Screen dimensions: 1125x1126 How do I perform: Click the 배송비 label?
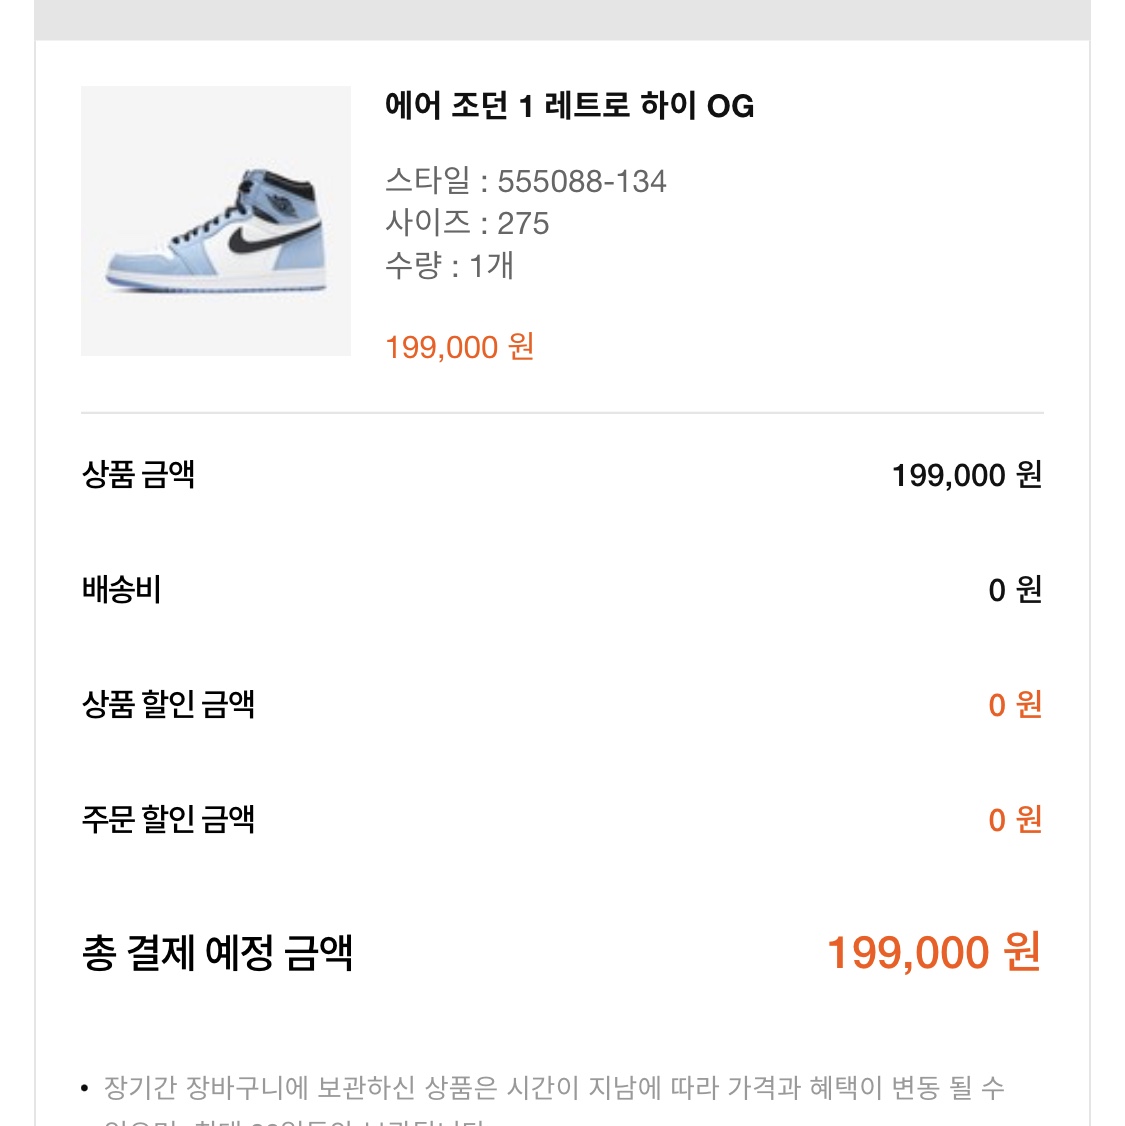[x=121, y=589]
